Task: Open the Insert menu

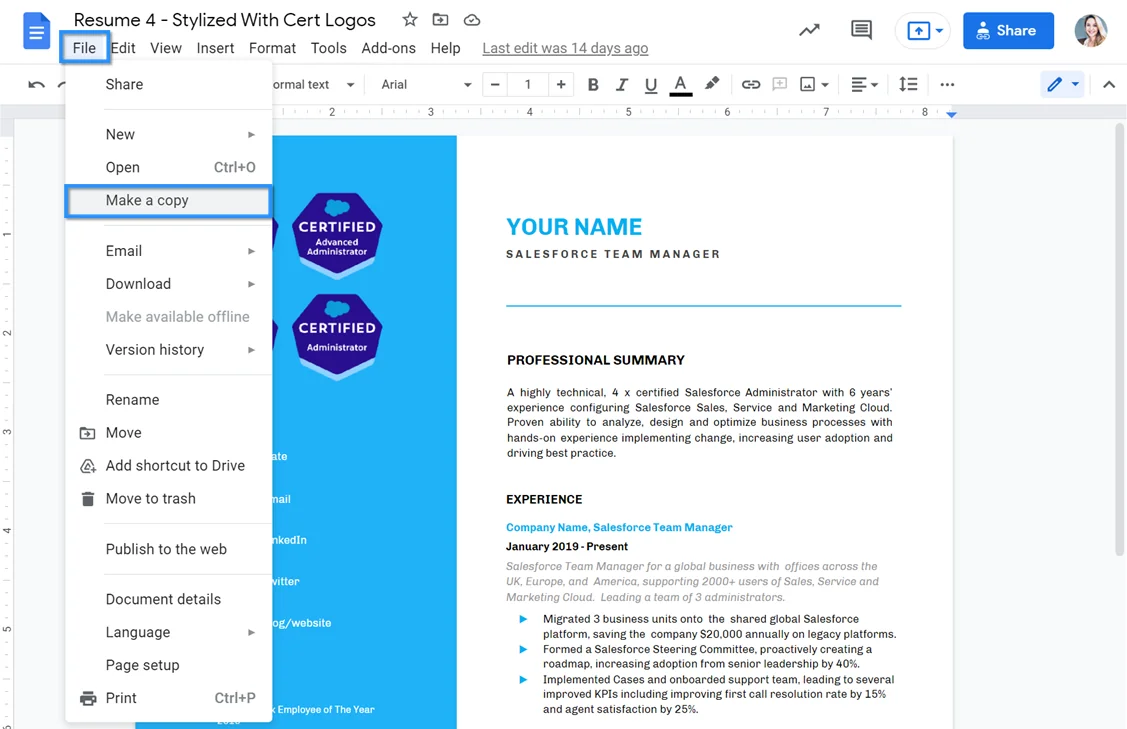Action: point(215,48)
